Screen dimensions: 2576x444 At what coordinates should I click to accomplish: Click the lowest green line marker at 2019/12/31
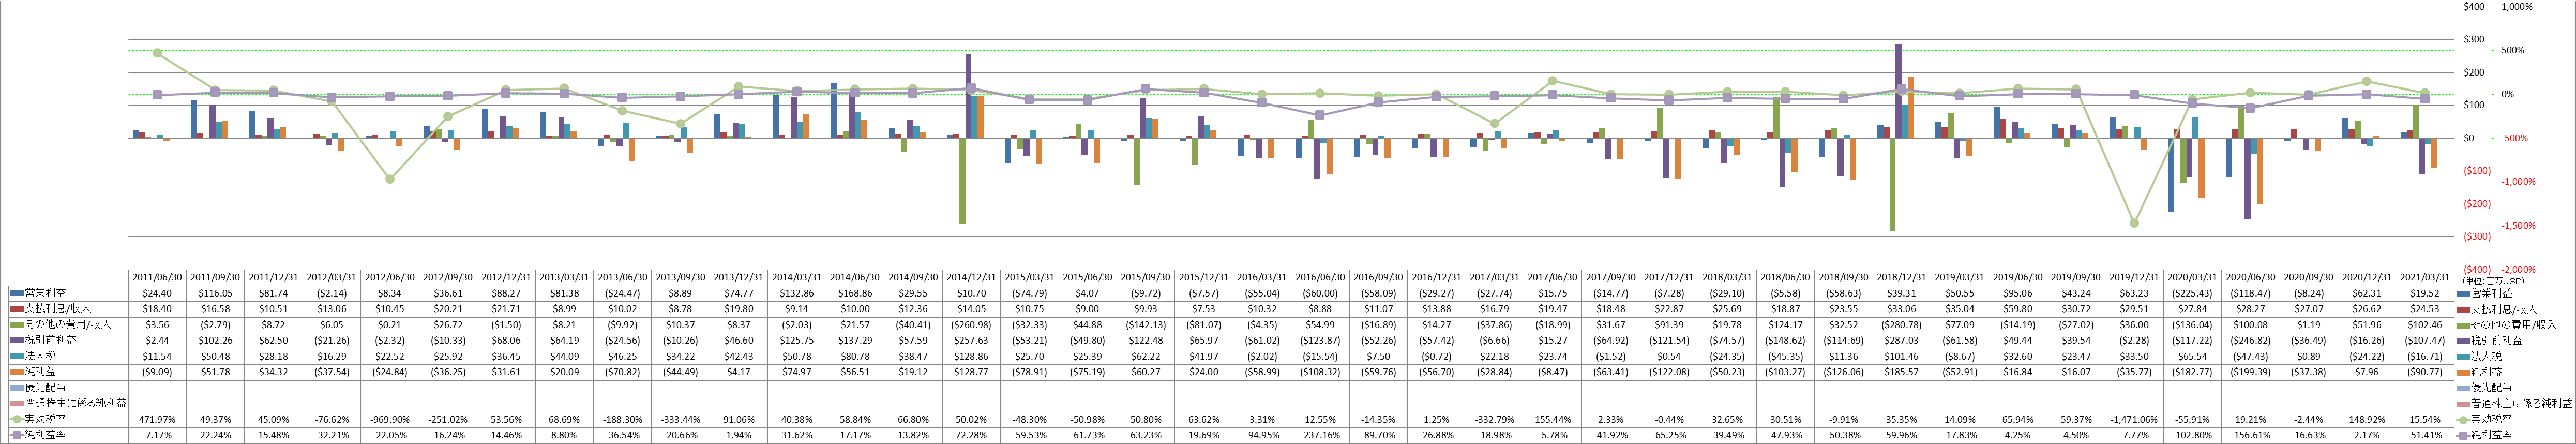pos(2134,223)
